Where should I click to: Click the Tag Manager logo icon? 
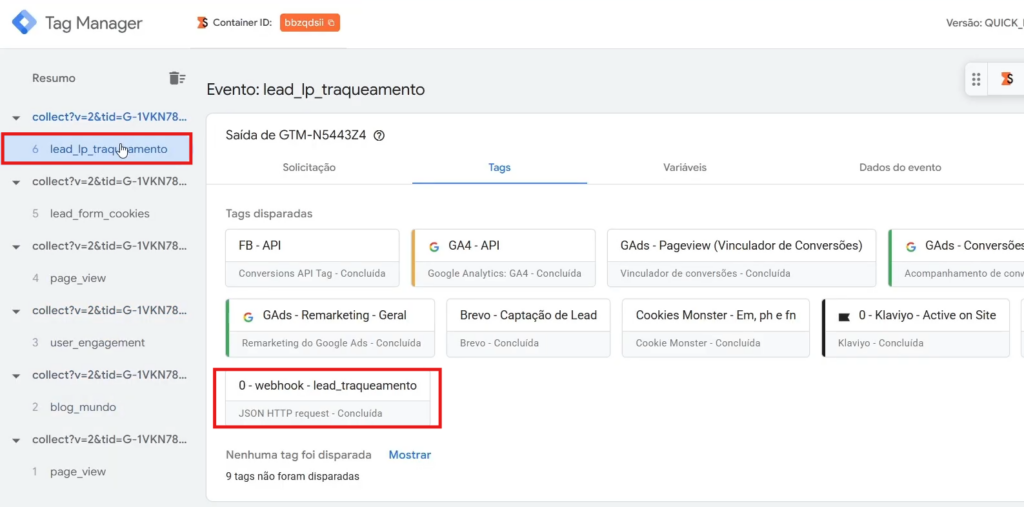(x=24, y=23)
